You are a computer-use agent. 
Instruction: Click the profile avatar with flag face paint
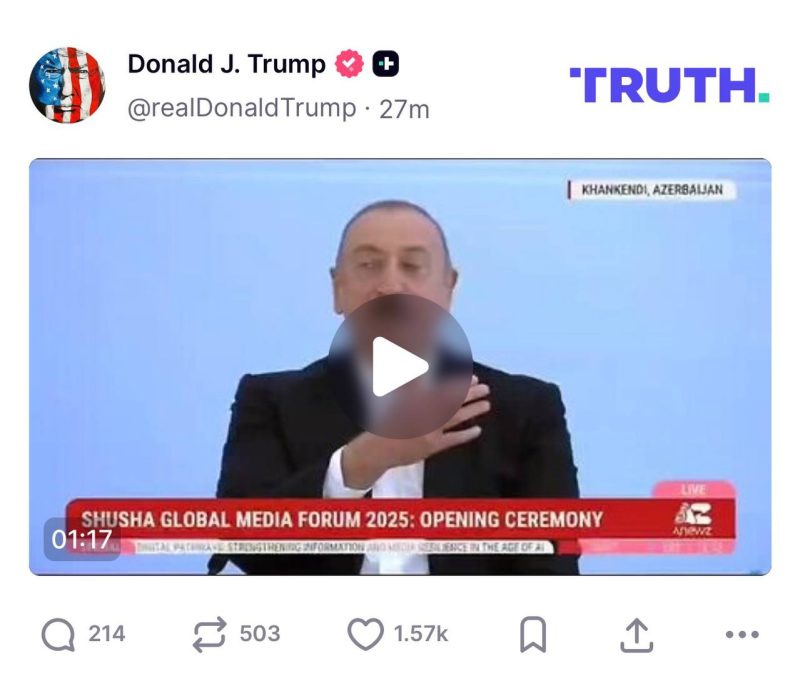67,85
